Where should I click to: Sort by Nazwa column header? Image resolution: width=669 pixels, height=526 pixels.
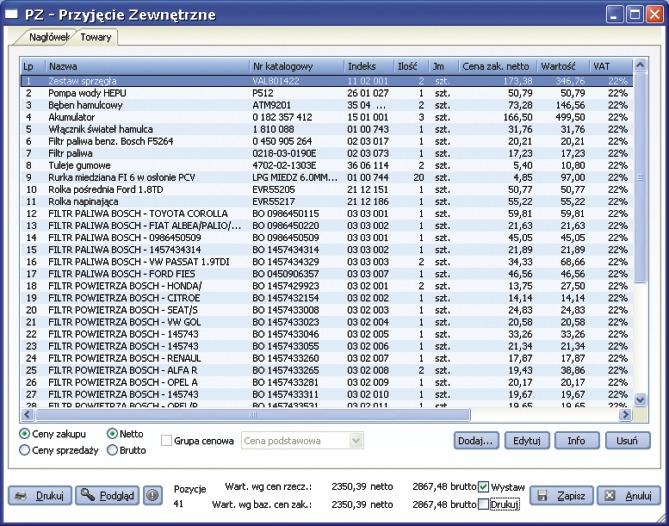pyautogui.click(x=148, y=67)
